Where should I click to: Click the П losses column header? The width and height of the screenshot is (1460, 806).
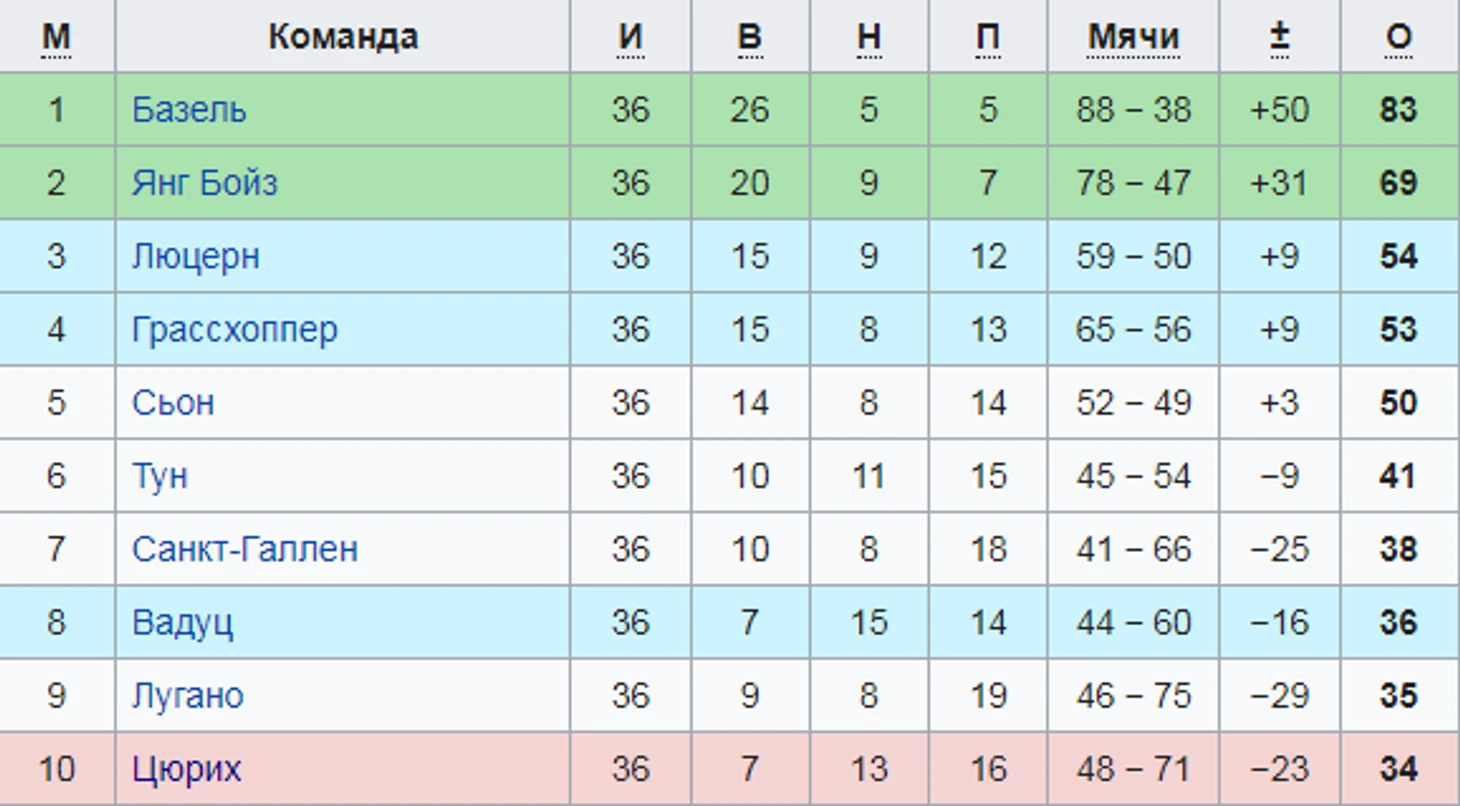(x=988, y=37)
